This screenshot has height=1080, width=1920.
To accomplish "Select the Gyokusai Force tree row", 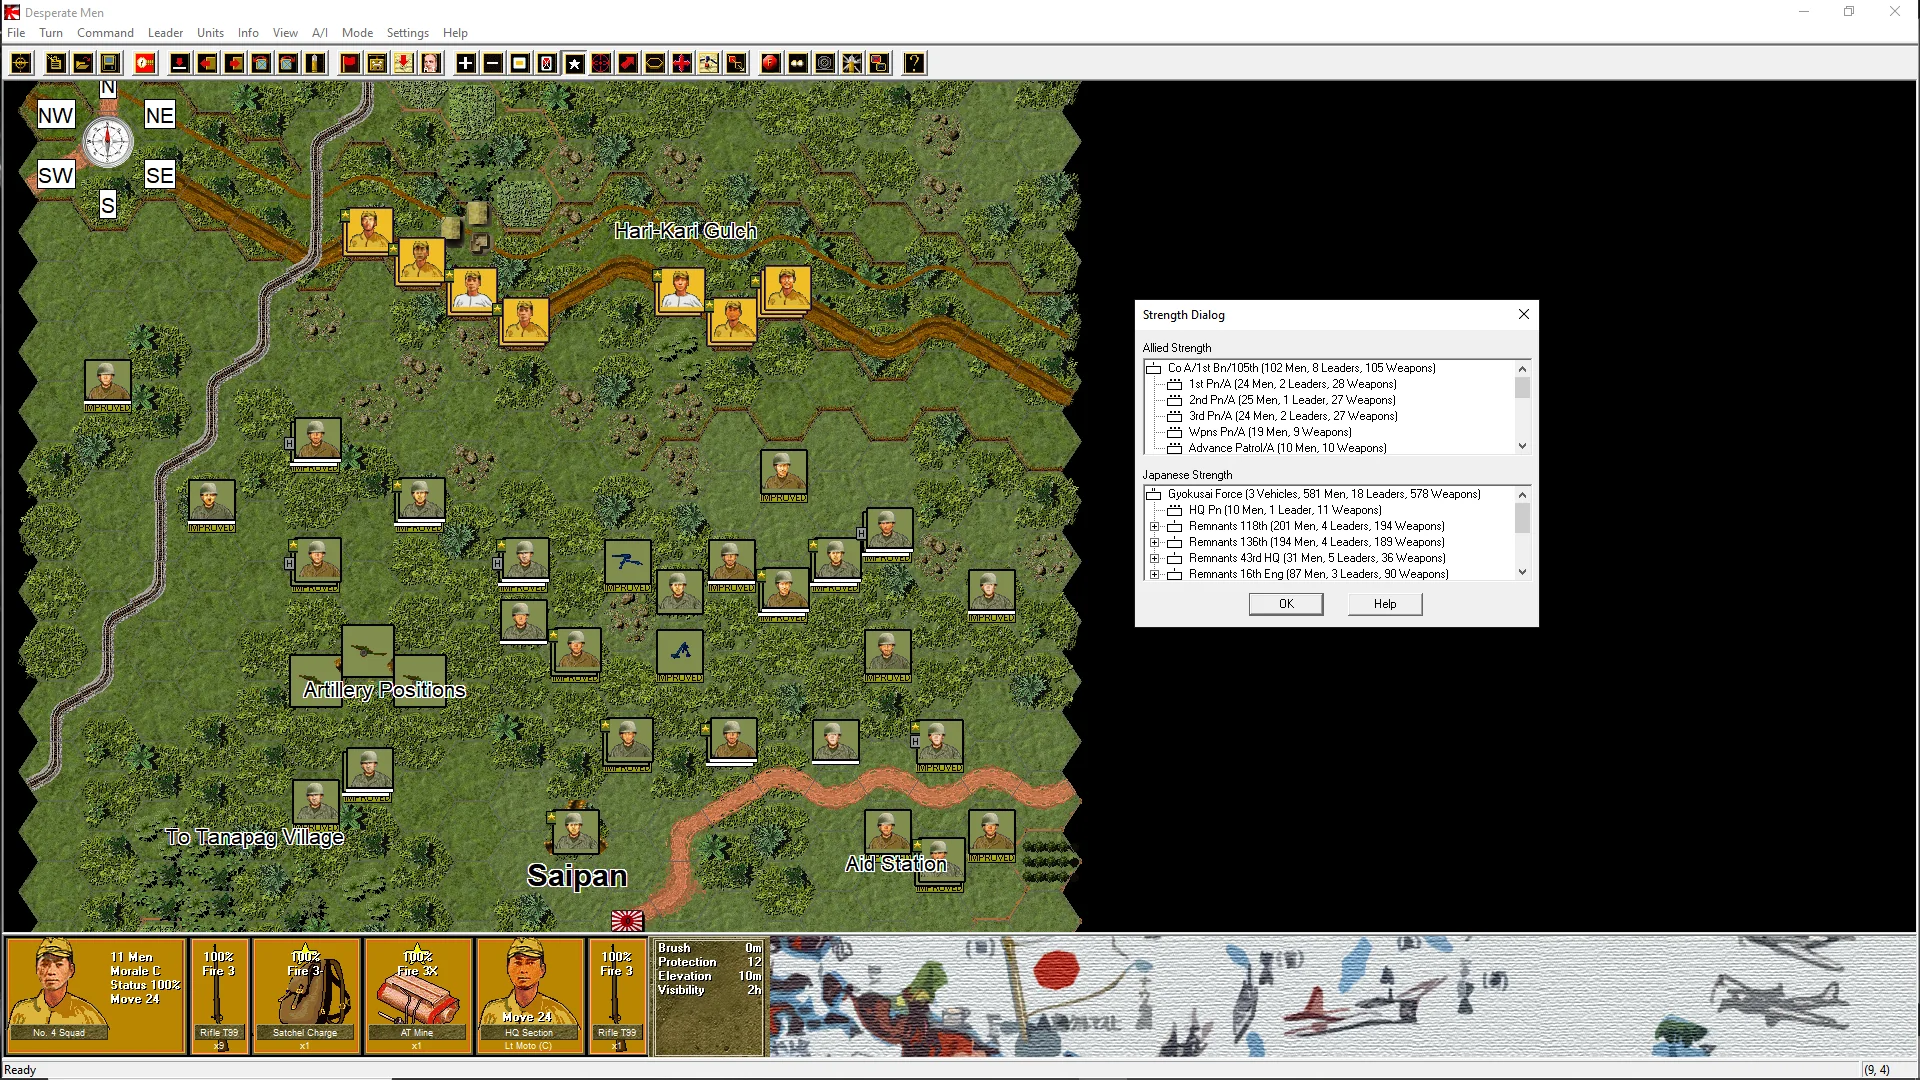I will pos(1324,494).
